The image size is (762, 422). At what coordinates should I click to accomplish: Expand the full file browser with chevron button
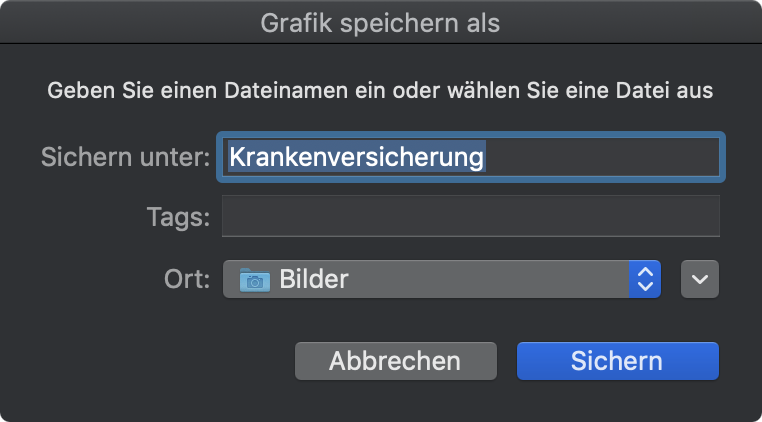[x=700, y=279]
